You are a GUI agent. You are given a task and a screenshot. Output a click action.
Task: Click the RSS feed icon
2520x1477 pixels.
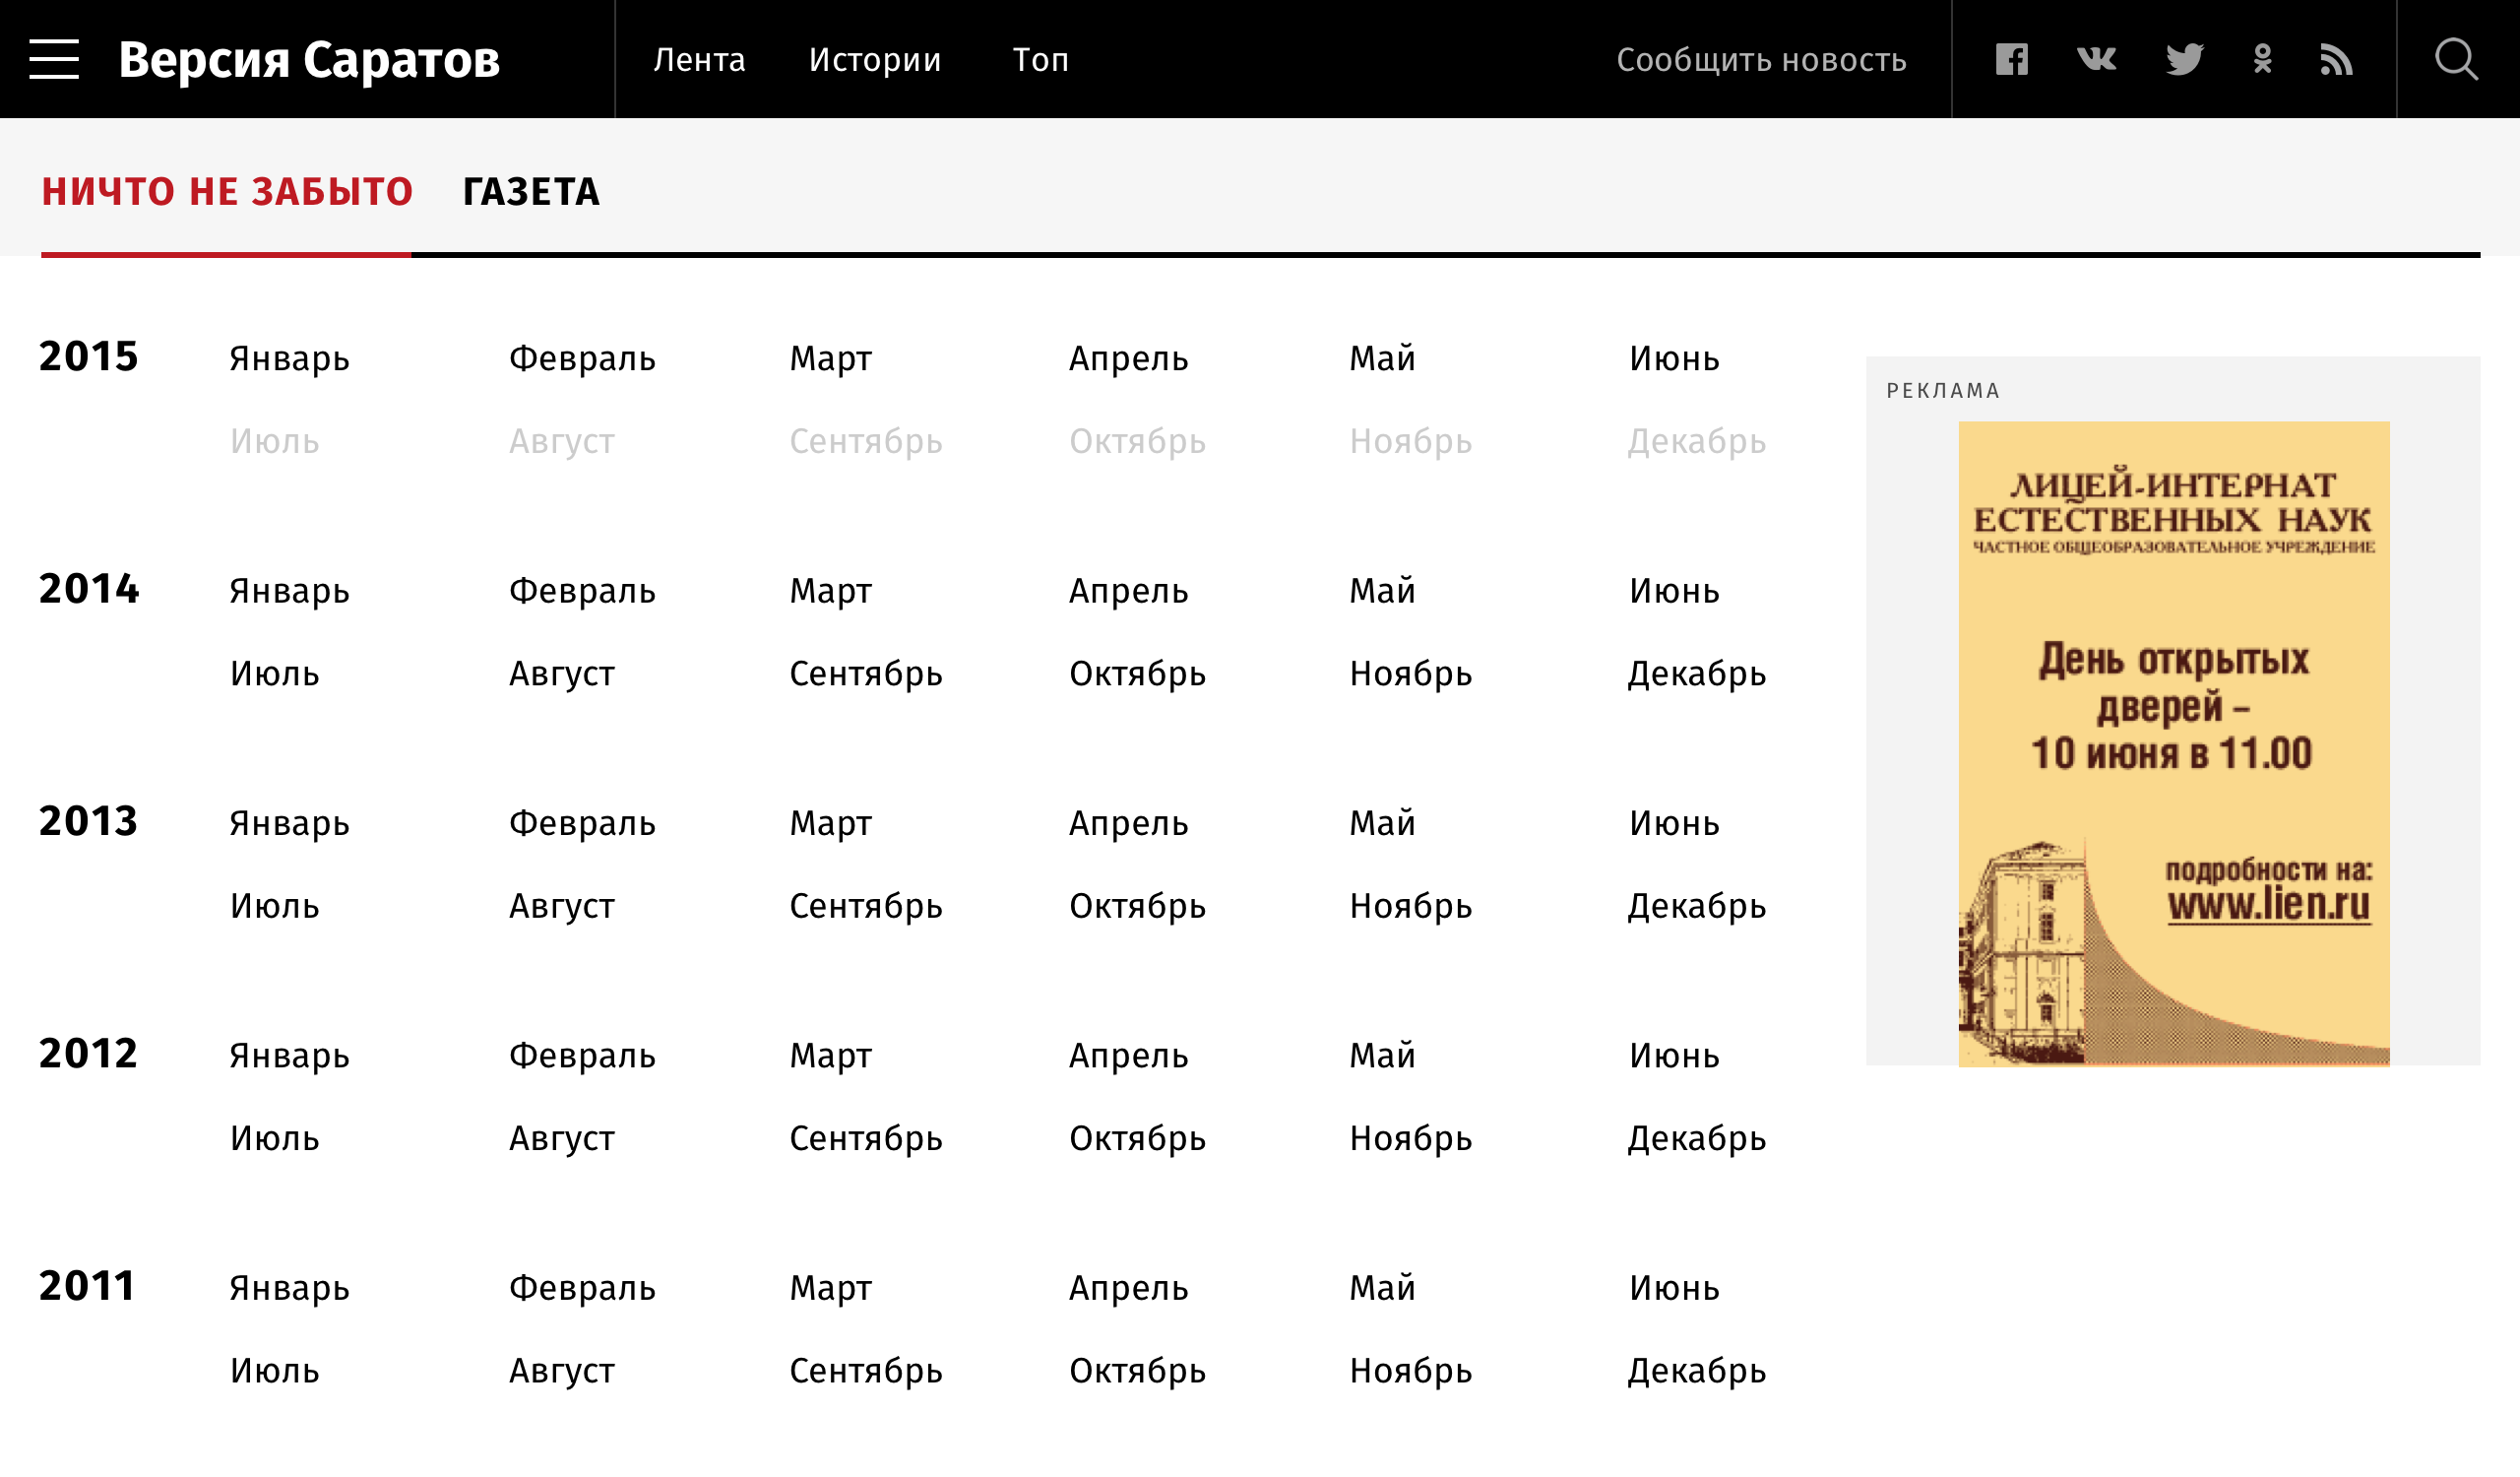2336,59
